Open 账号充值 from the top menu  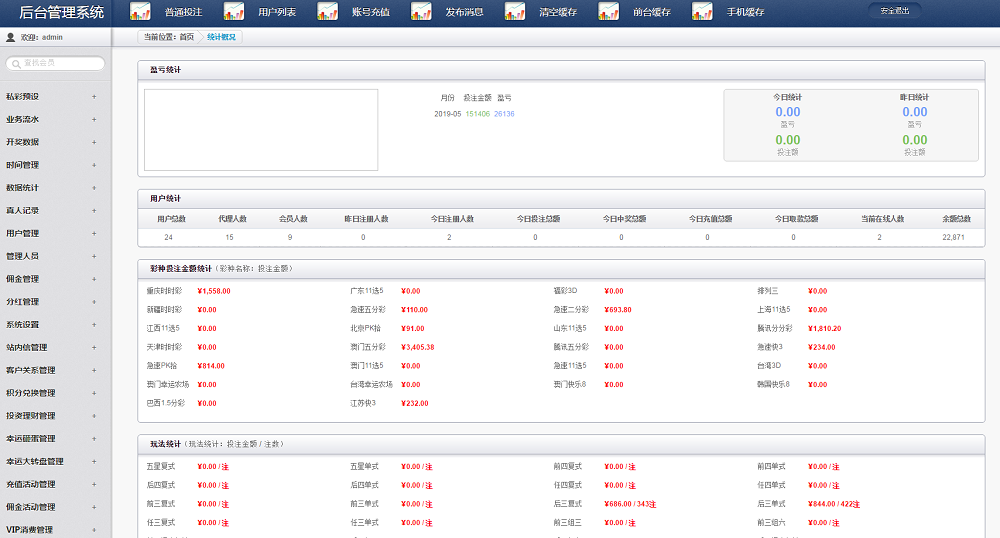[371, 12]
